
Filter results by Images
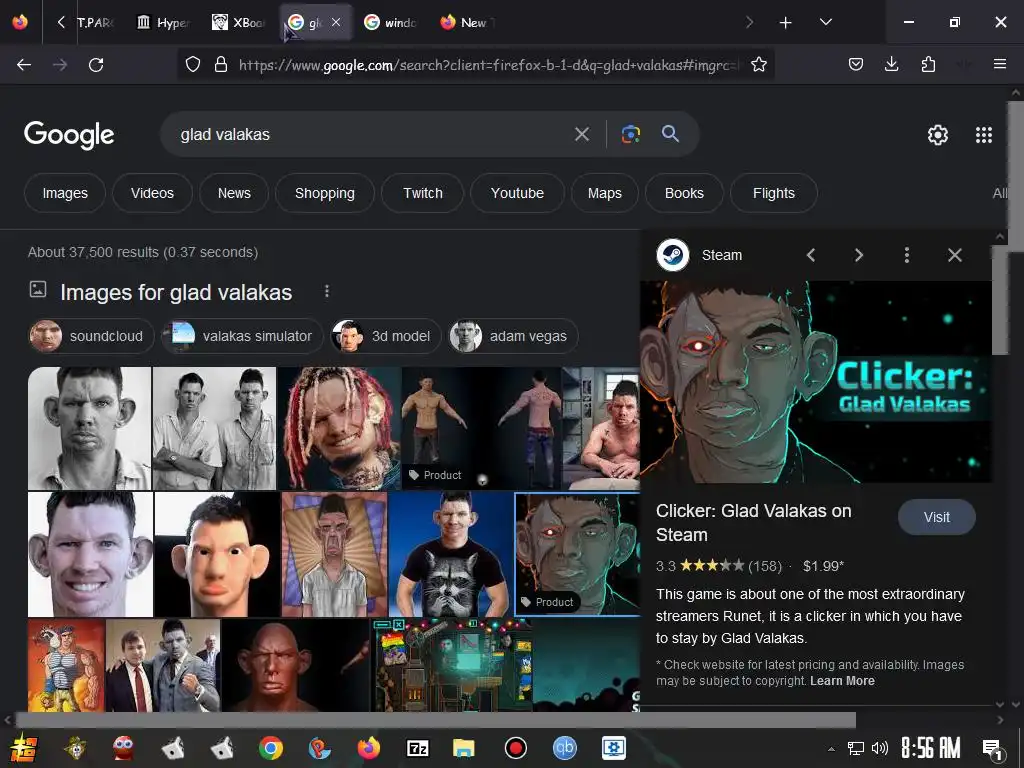tap(65, 193)
